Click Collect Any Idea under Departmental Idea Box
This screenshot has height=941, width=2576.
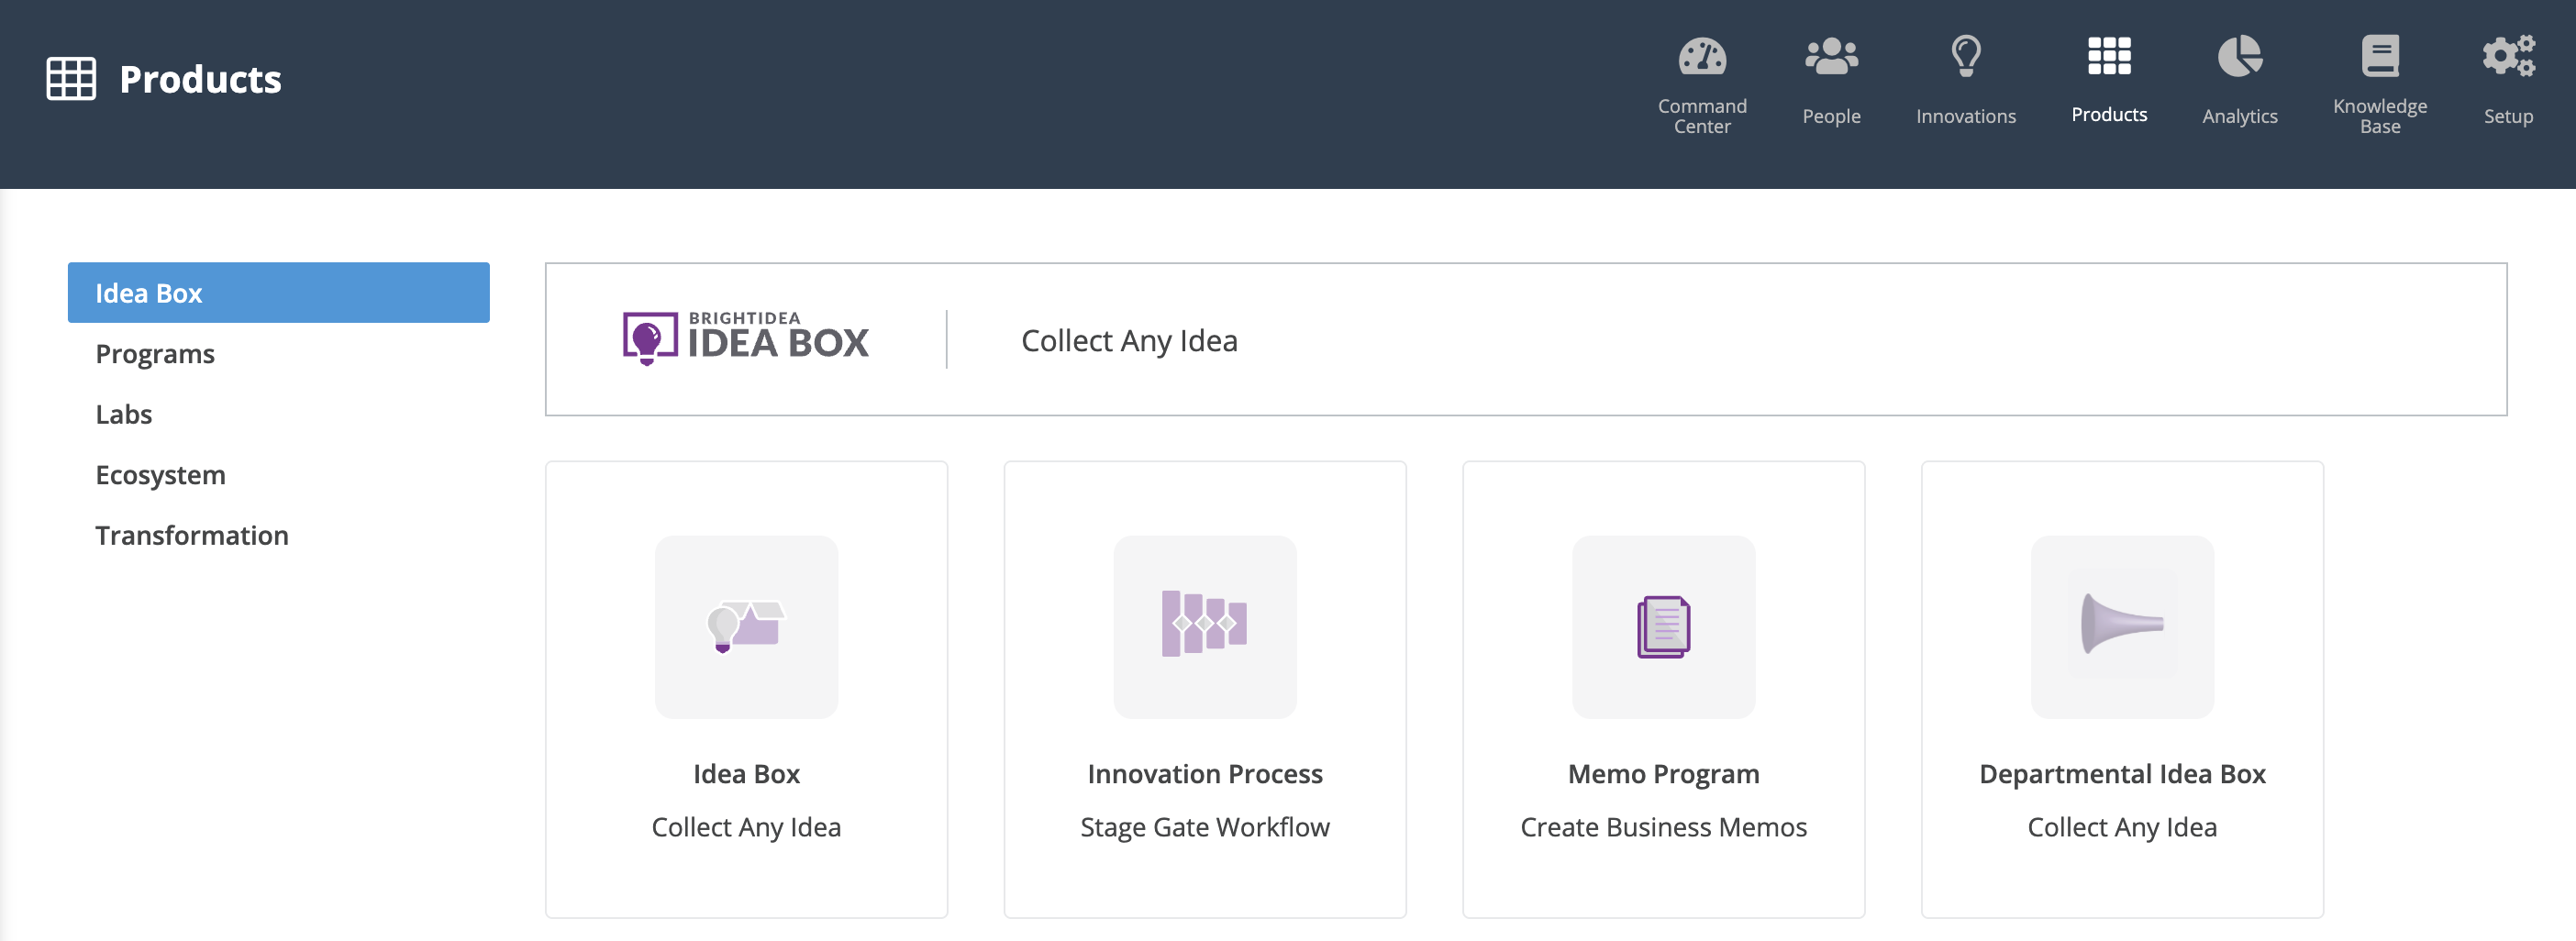pos(2122,827)
